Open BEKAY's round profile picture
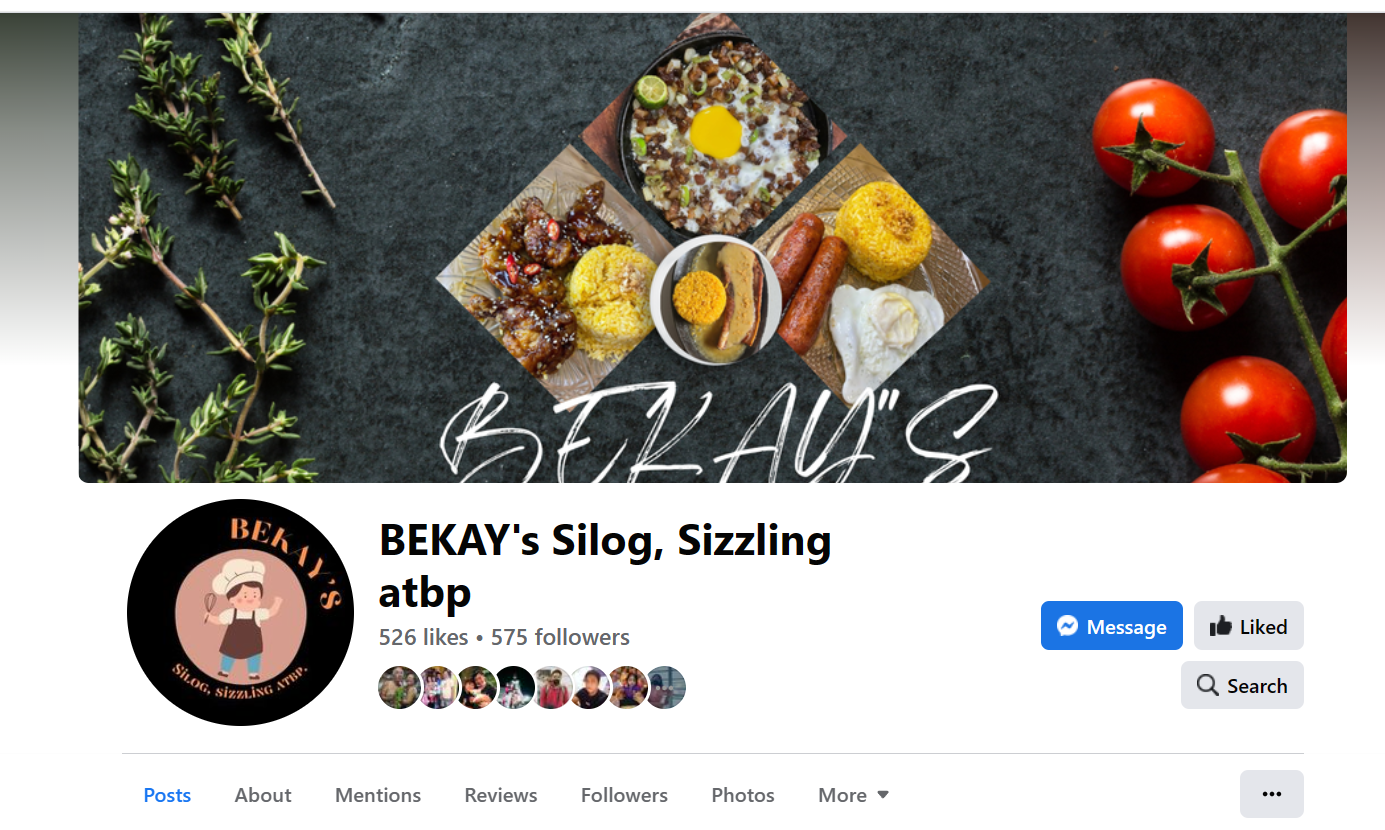The height and width of the screenshot is (830, 1385). point(240,612)
